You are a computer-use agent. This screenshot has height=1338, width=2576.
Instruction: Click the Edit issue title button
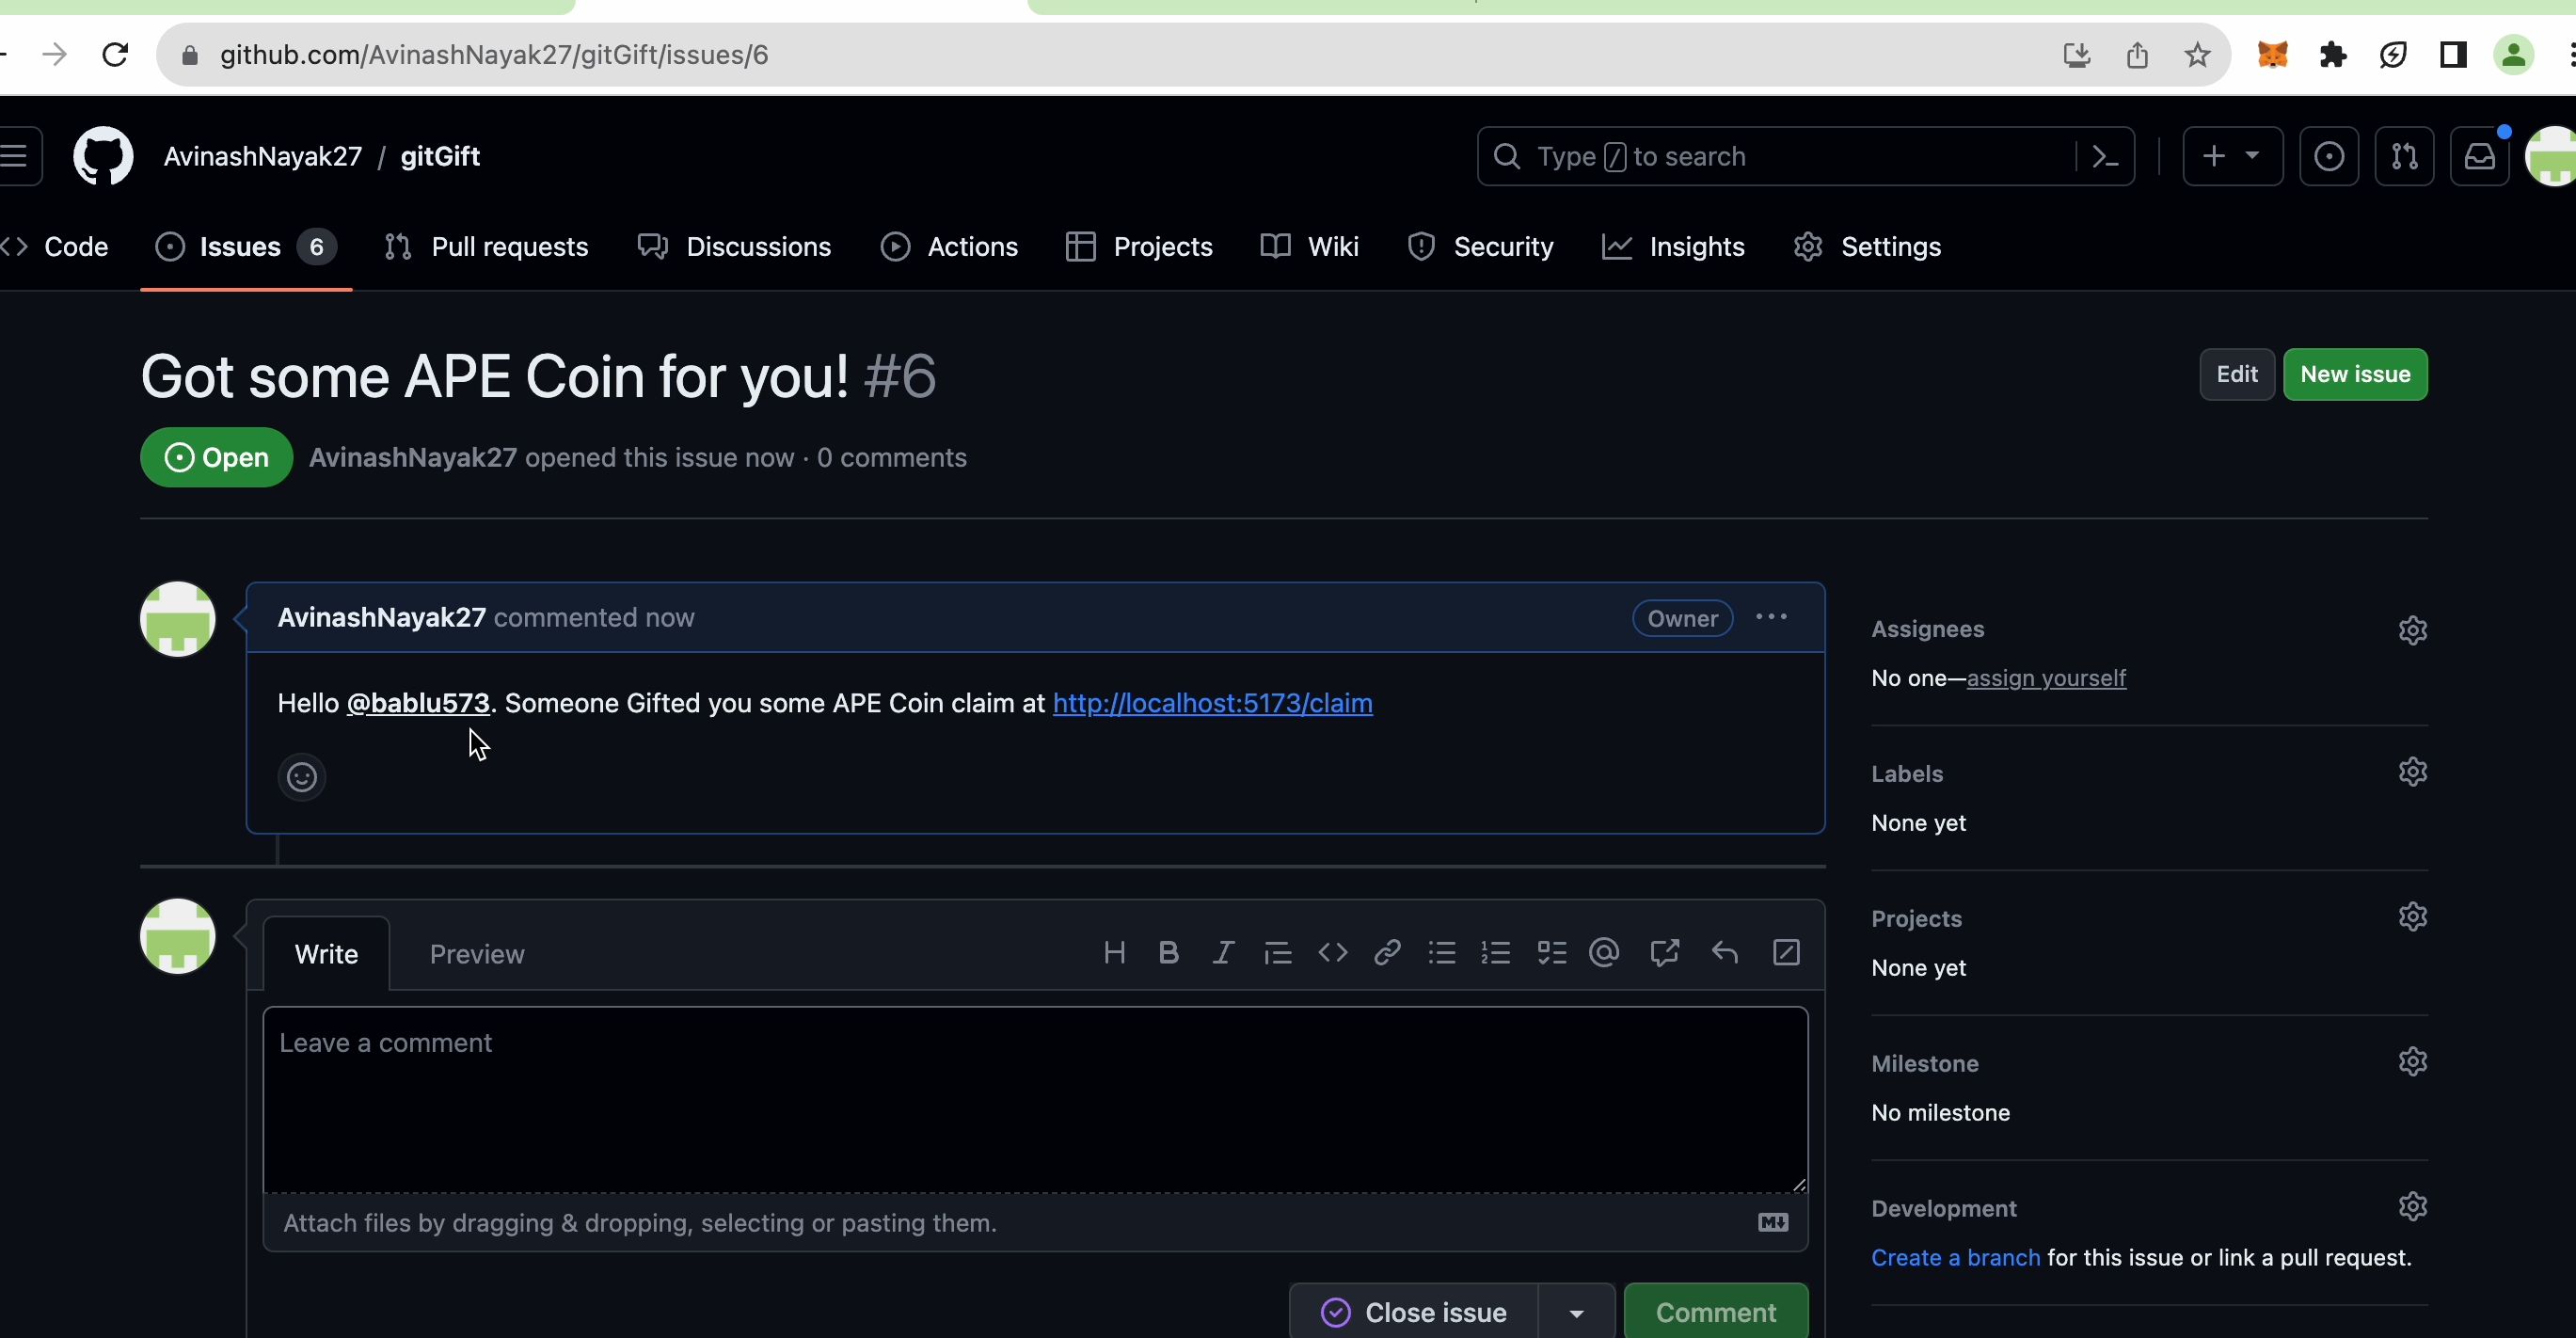[2237, 374]
